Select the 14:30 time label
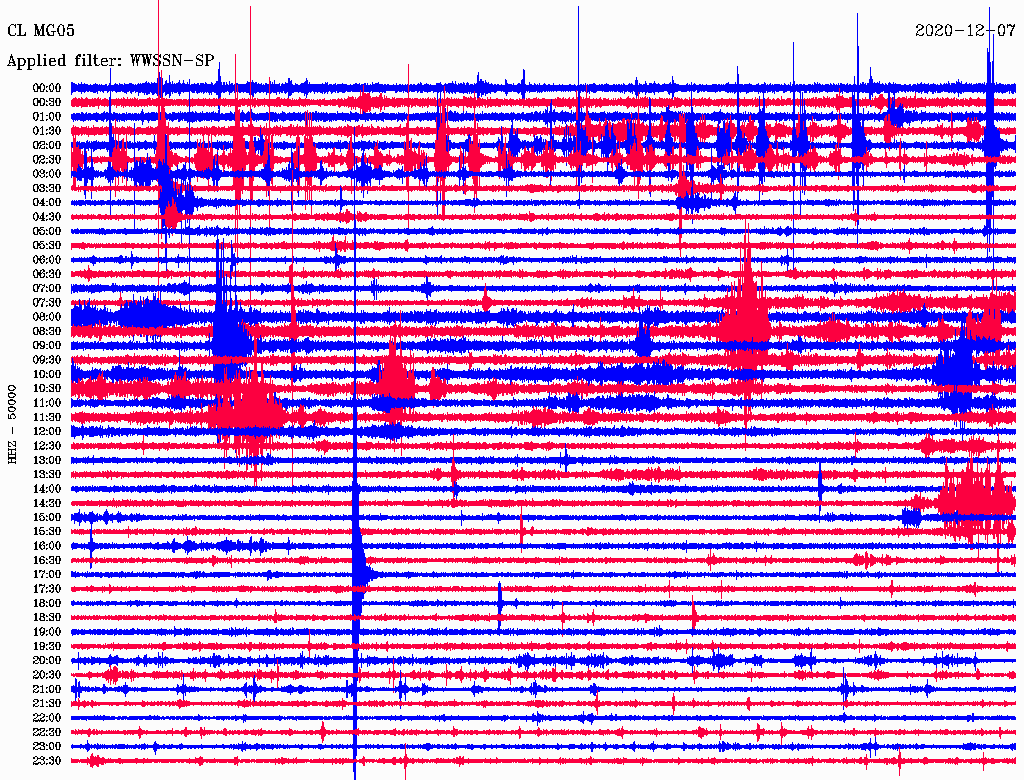The height and width of the screenshot is (780, 1024). point(46,503)
